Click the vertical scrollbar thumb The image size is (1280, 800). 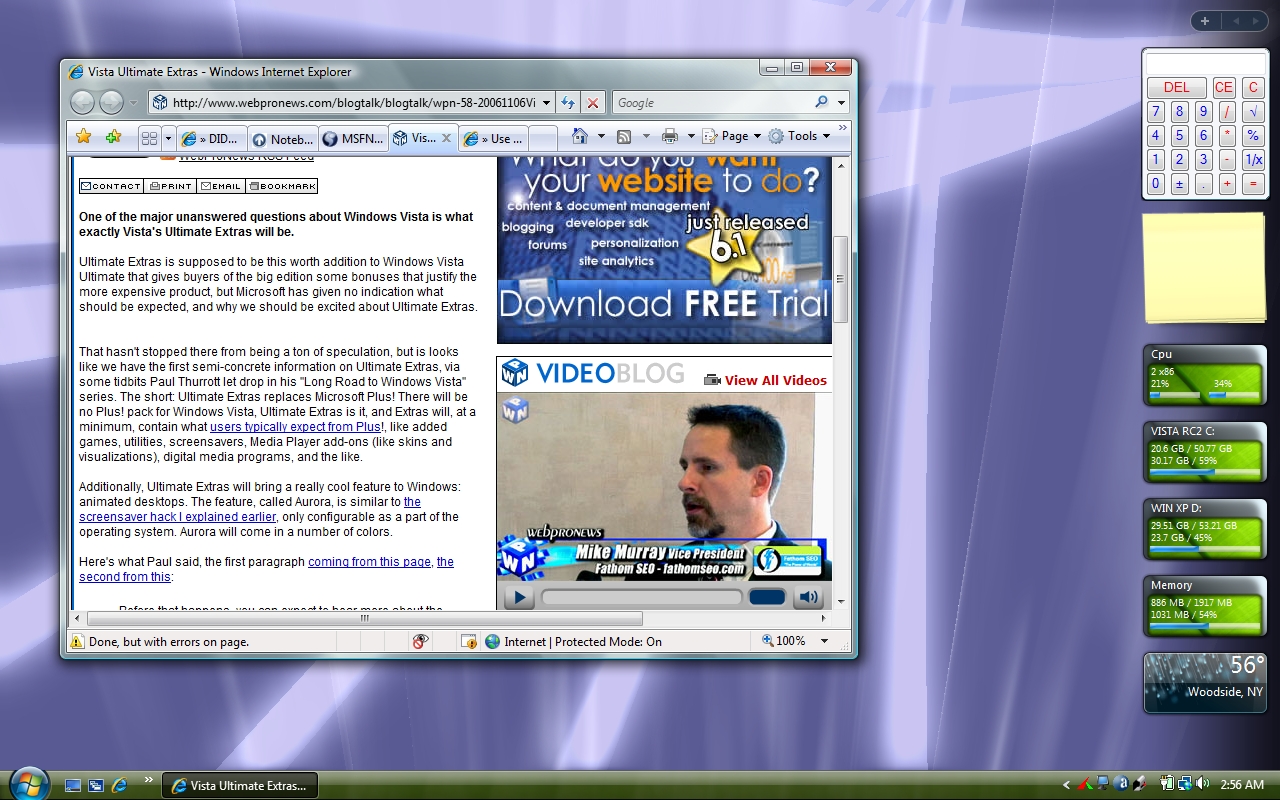pyautogui.click(x=841, y=278)
